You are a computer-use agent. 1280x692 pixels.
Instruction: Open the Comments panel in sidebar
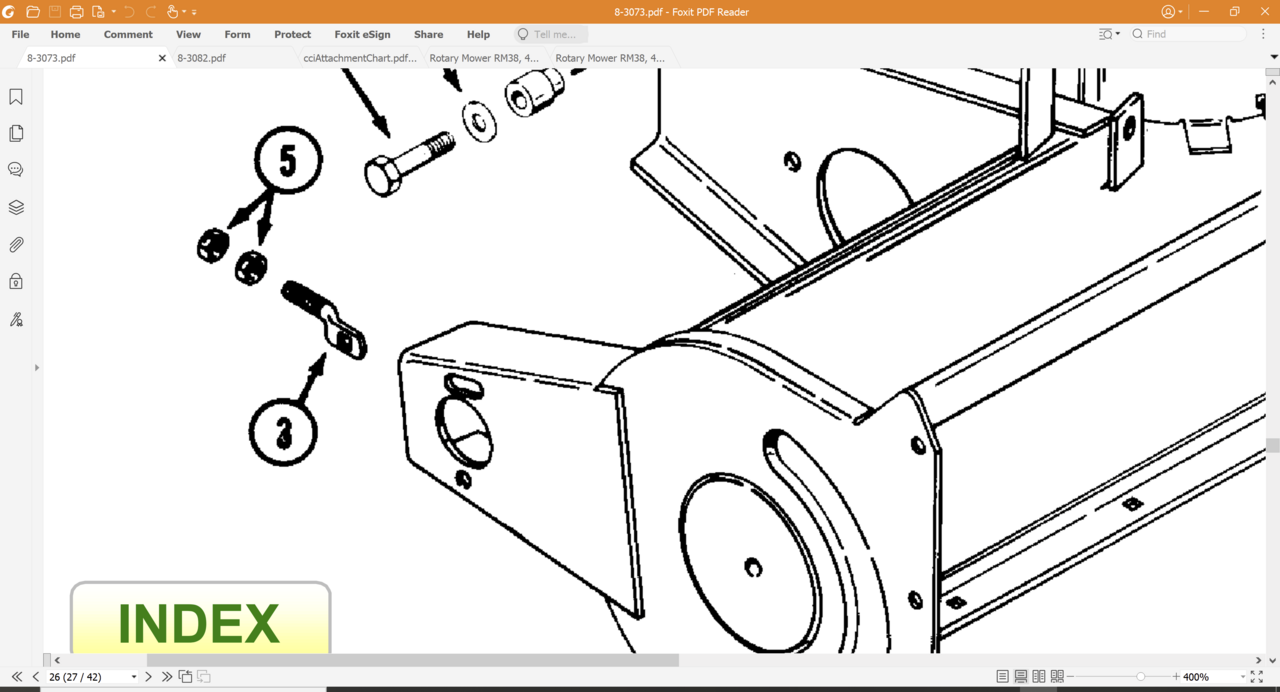pos(16,170)
